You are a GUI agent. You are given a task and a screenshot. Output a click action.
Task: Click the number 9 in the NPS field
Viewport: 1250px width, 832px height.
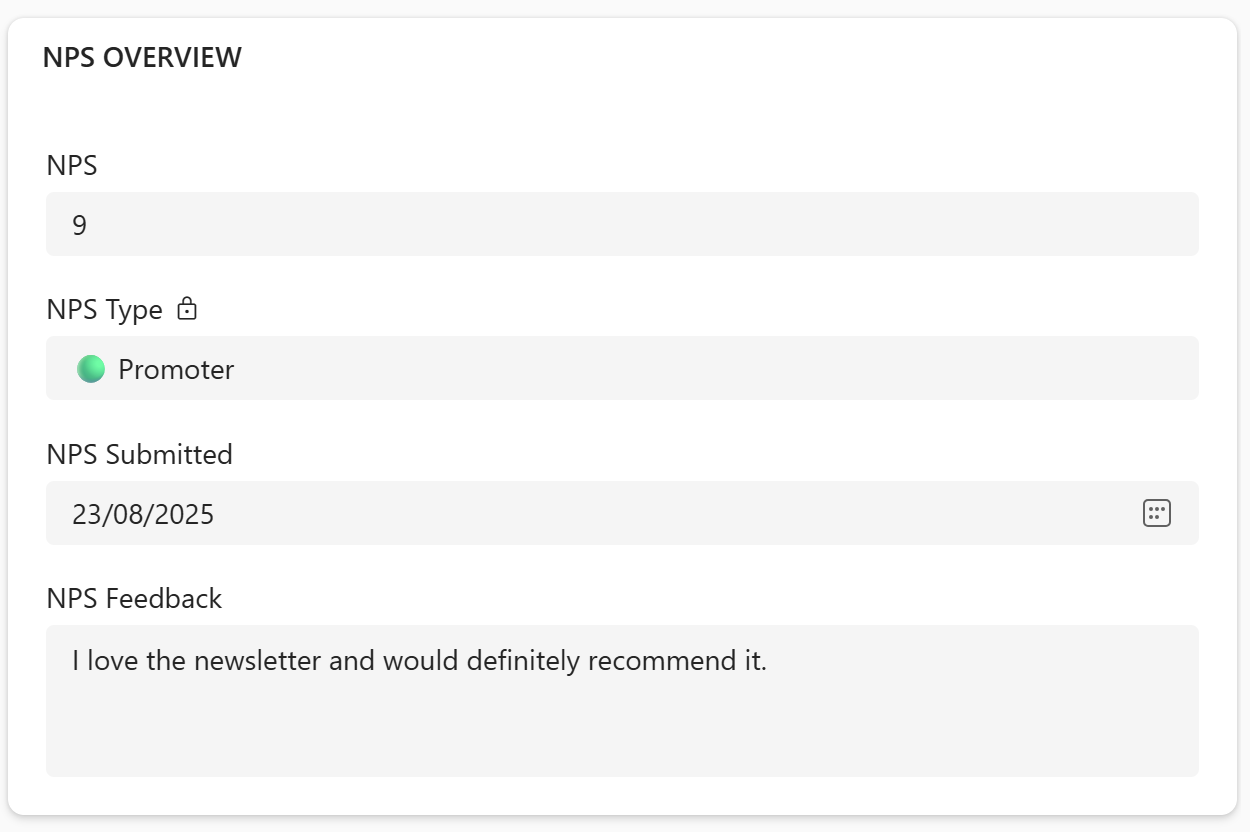80,225
